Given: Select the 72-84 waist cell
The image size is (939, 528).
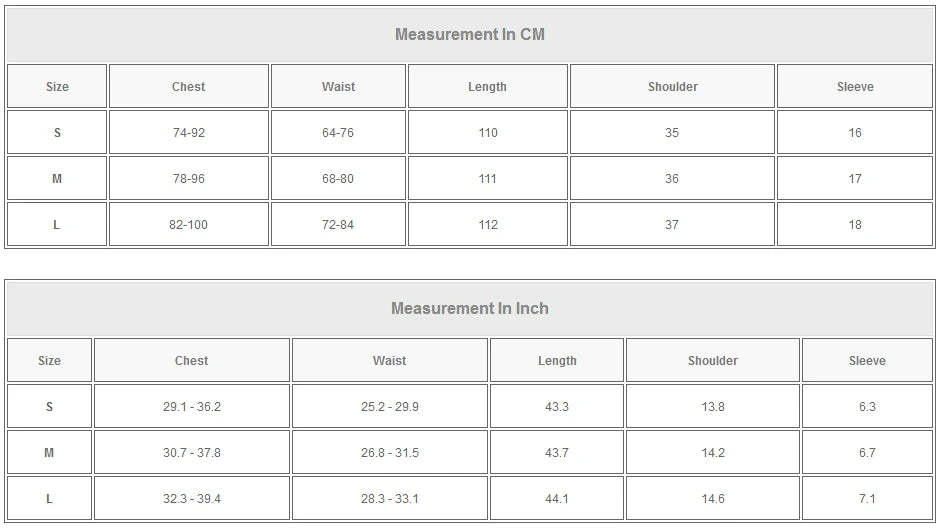Looking at the screenshot, I should [338, 225].
